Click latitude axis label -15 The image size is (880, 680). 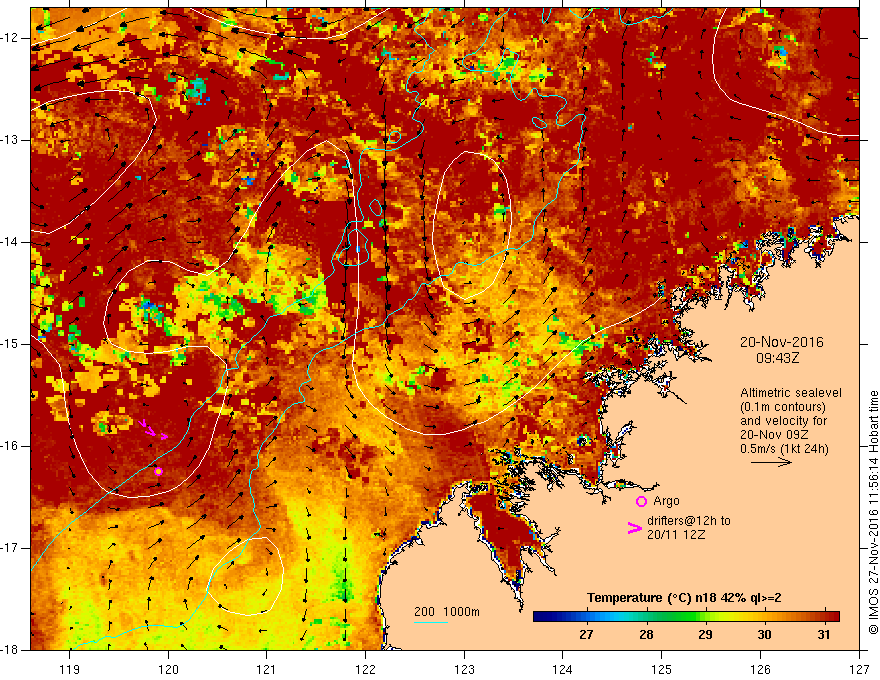pyautogui.click(x=10, y=344)
